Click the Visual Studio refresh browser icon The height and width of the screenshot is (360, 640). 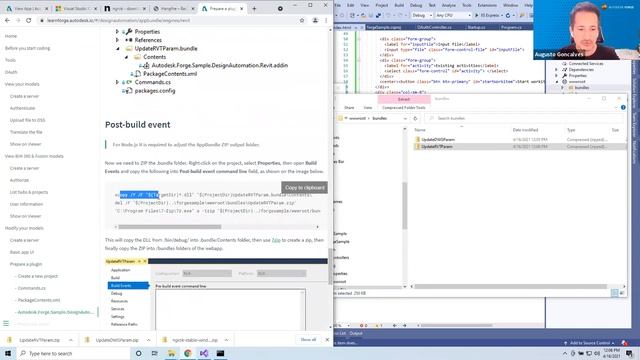[508, 15]
